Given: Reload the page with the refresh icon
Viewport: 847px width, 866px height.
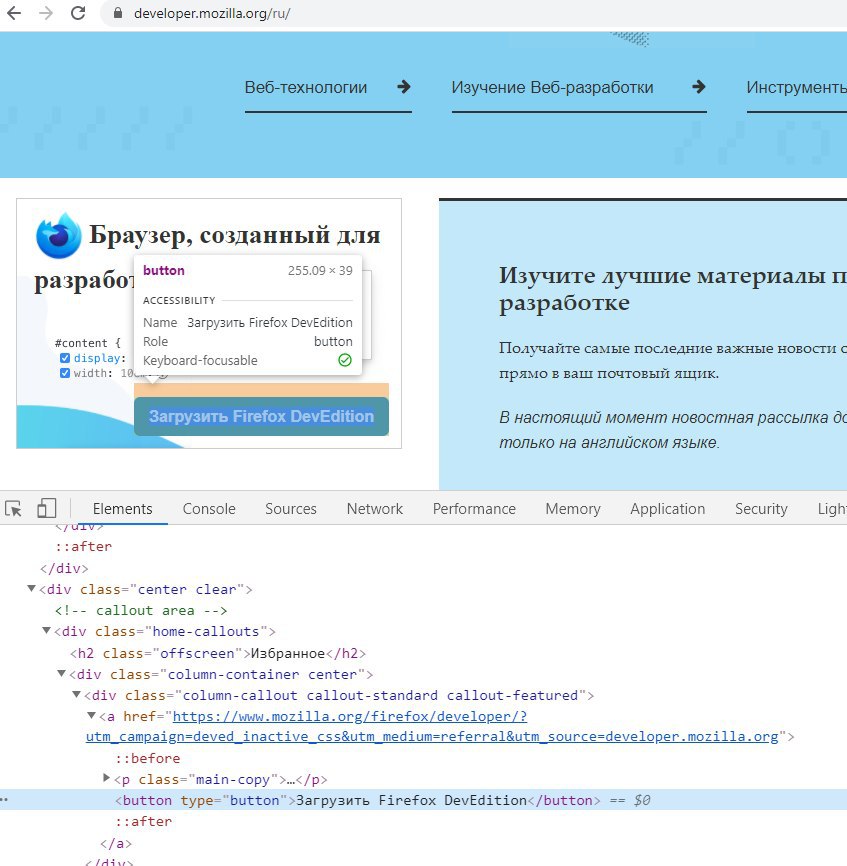Looking at the screenshot, I should pyautogui.click(x=78, y=13).
